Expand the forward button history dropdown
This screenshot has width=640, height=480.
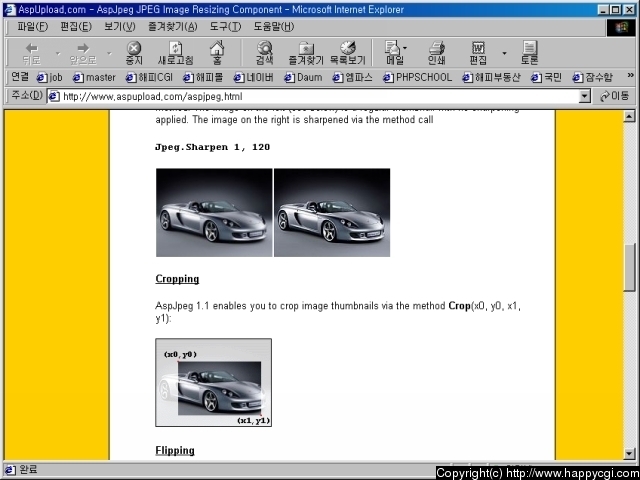point(109,53)
